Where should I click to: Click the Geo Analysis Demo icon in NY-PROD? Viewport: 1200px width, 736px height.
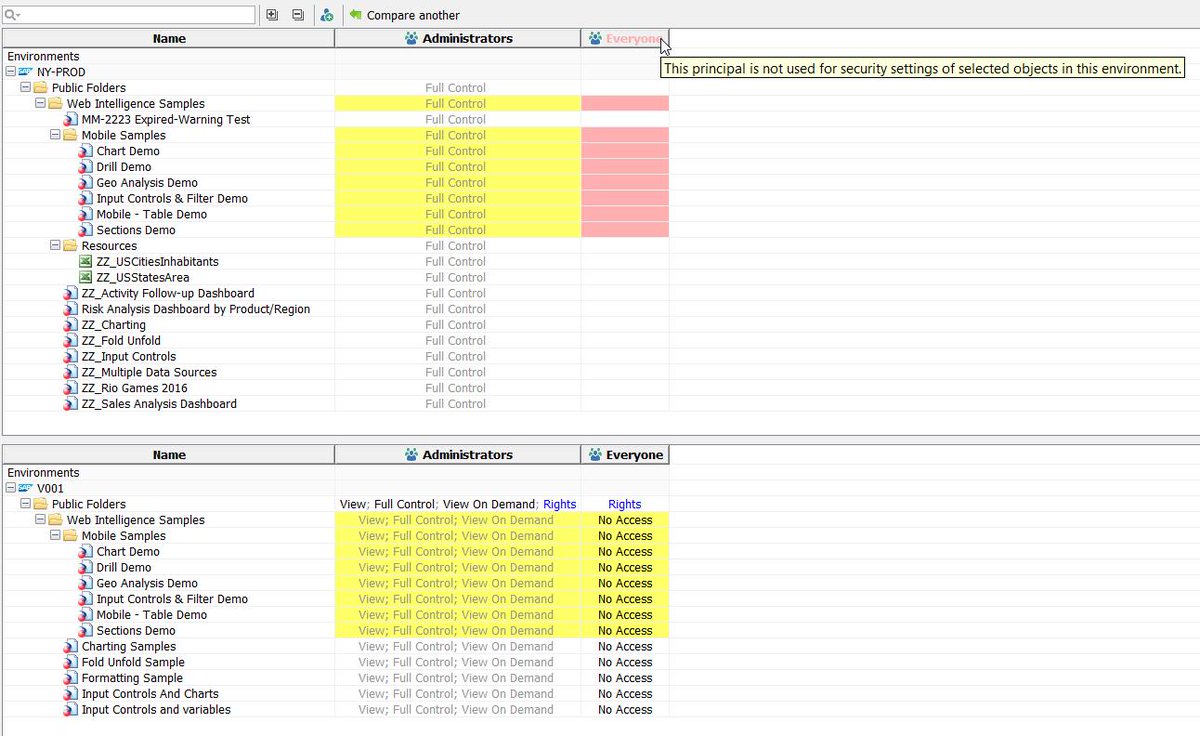pos(86,183)
